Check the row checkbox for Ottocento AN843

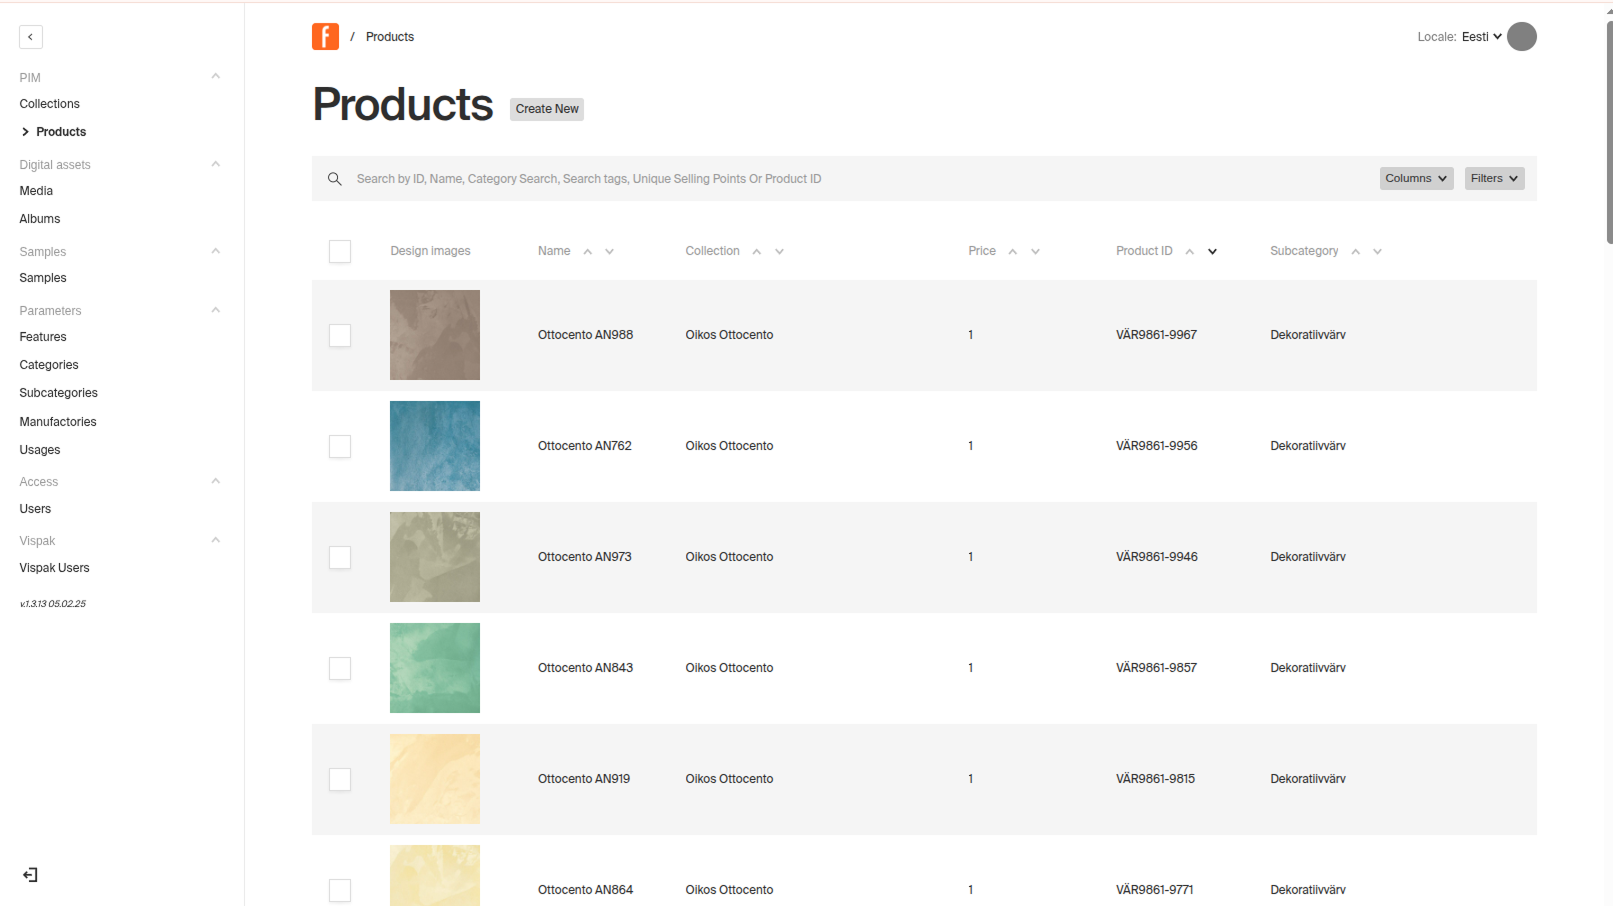(340, 668)
